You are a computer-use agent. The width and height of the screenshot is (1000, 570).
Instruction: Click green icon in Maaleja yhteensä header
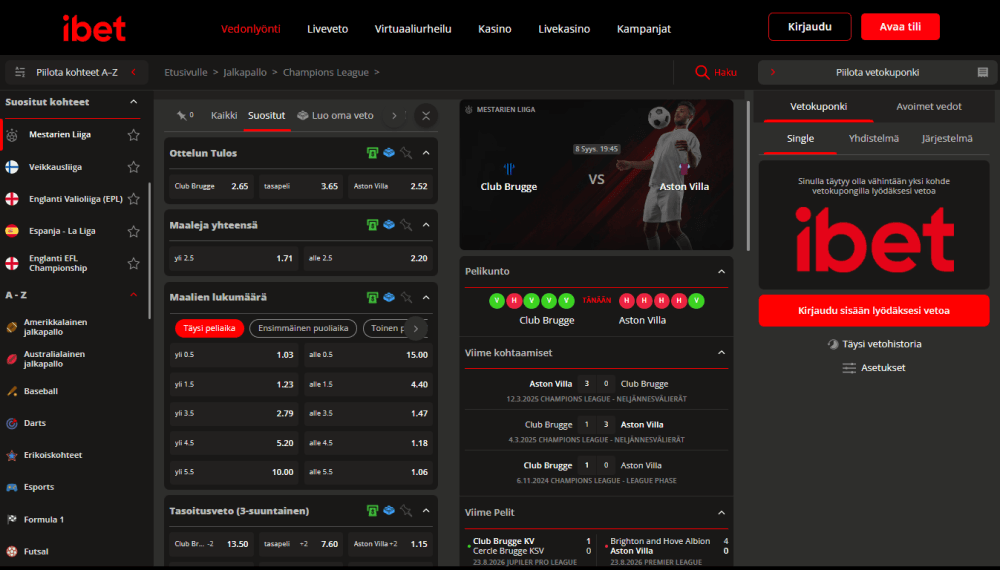pos(372,225)
